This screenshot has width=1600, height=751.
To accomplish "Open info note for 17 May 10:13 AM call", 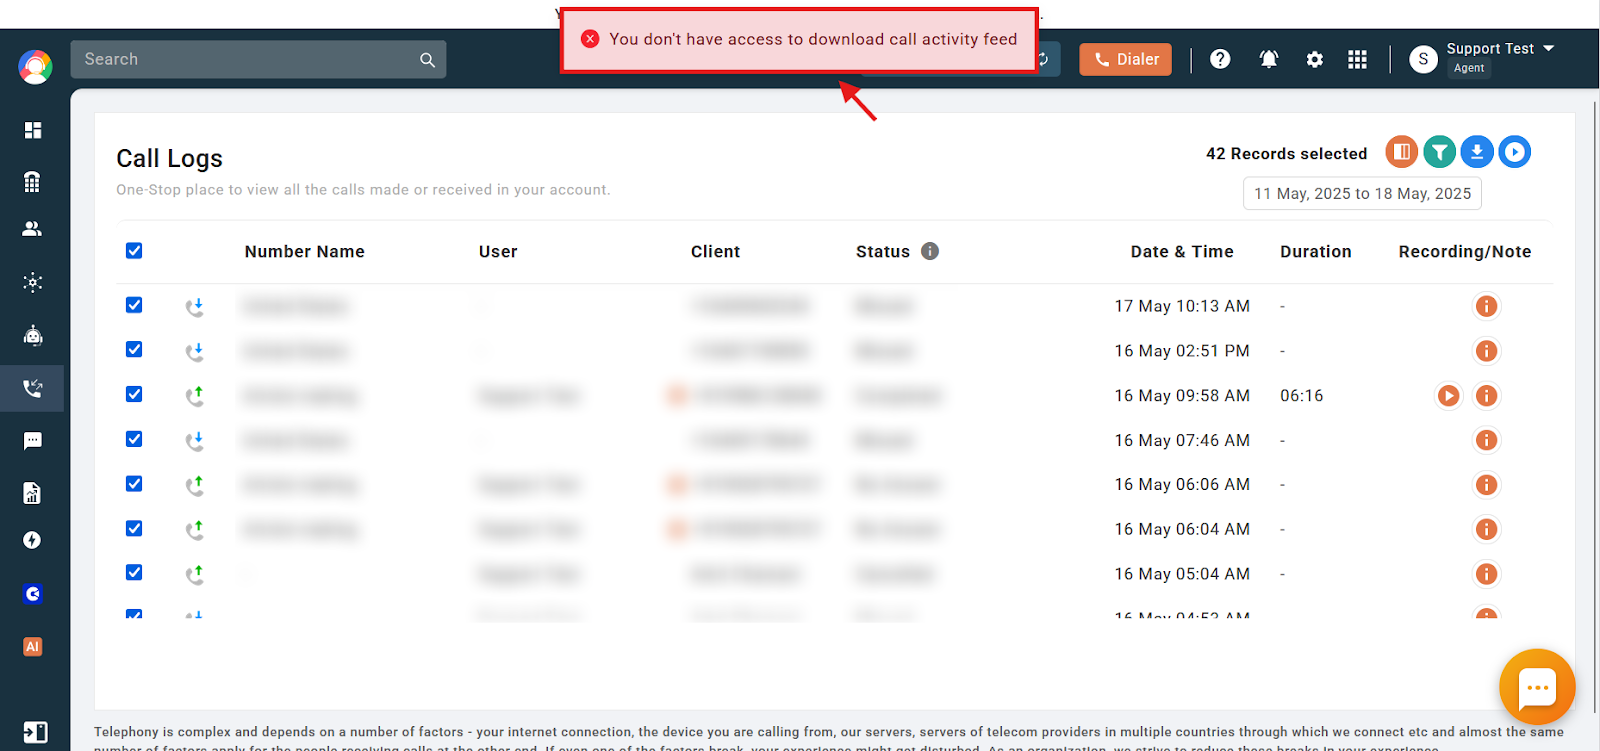I will pos(1487,306).
